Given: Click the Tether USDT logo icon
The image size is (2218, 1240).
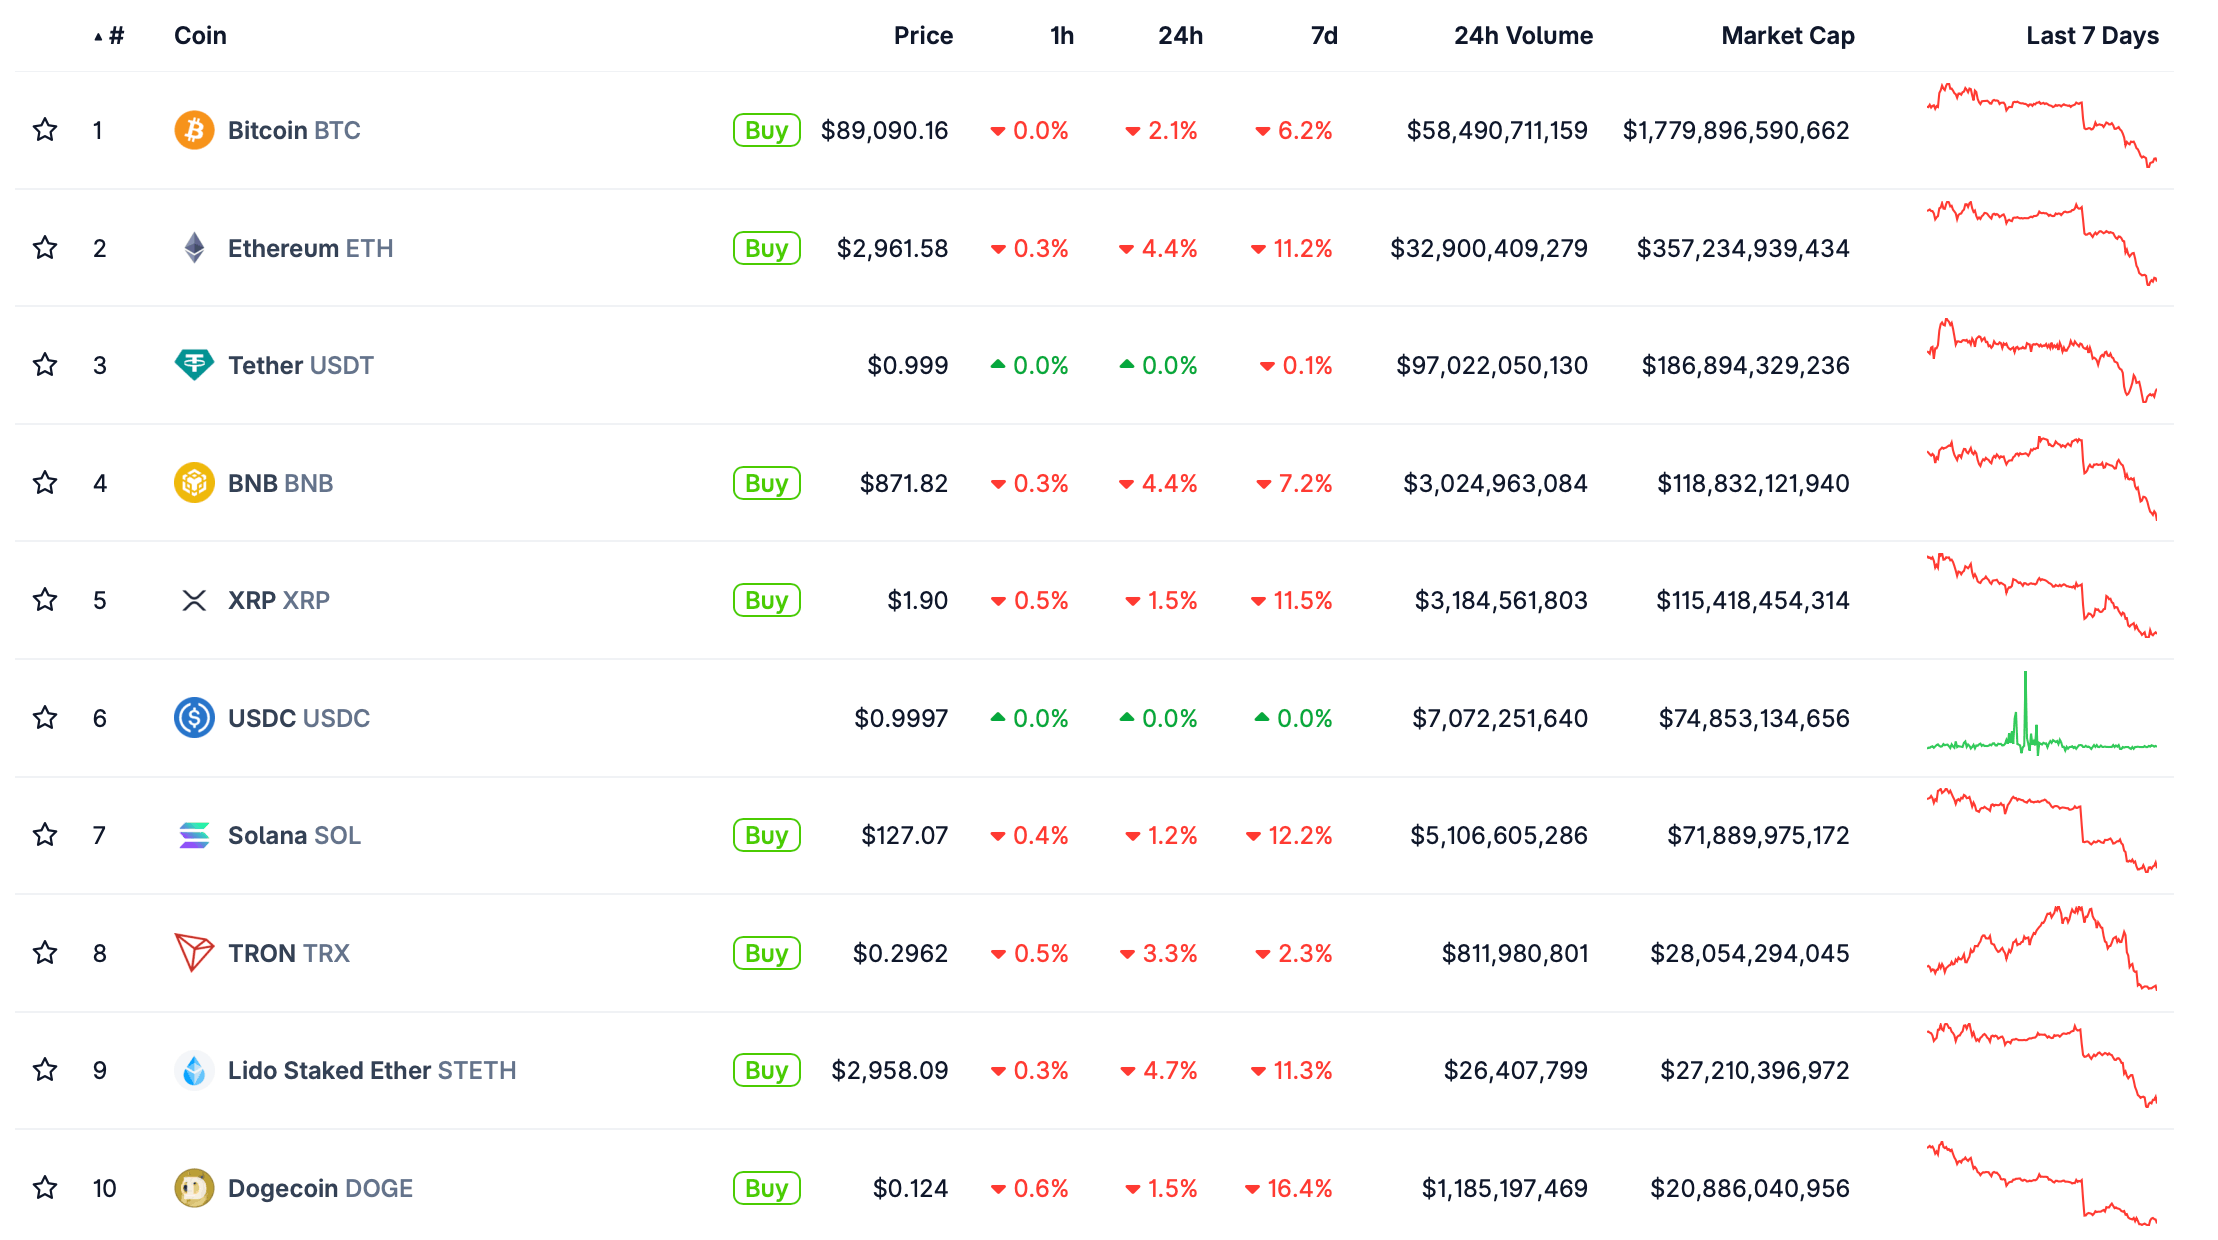Looking at the screenshot, I should pyautogui.click(x=194, y=365).
